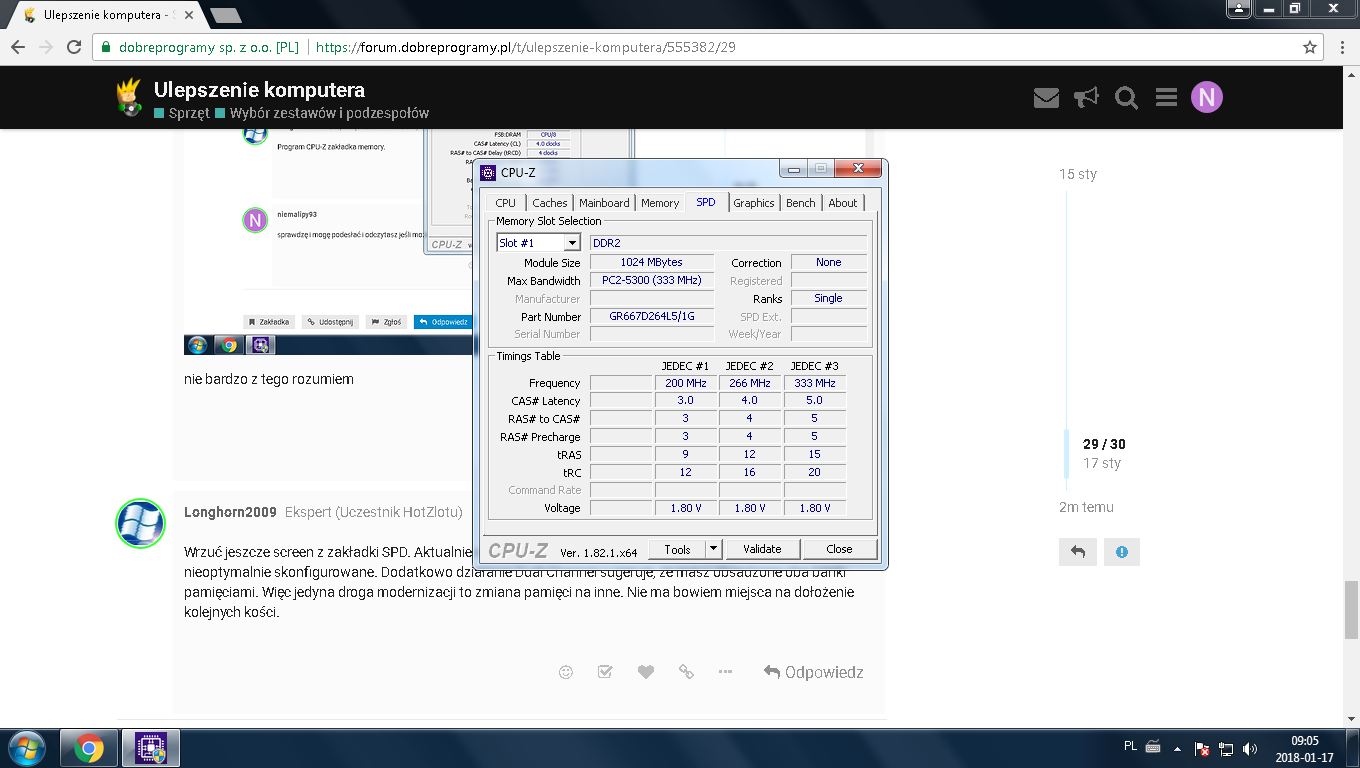Switch to the Mainboard tab
The width and height of the screenshot is (1360, 768).
click(x=604, y=203)
